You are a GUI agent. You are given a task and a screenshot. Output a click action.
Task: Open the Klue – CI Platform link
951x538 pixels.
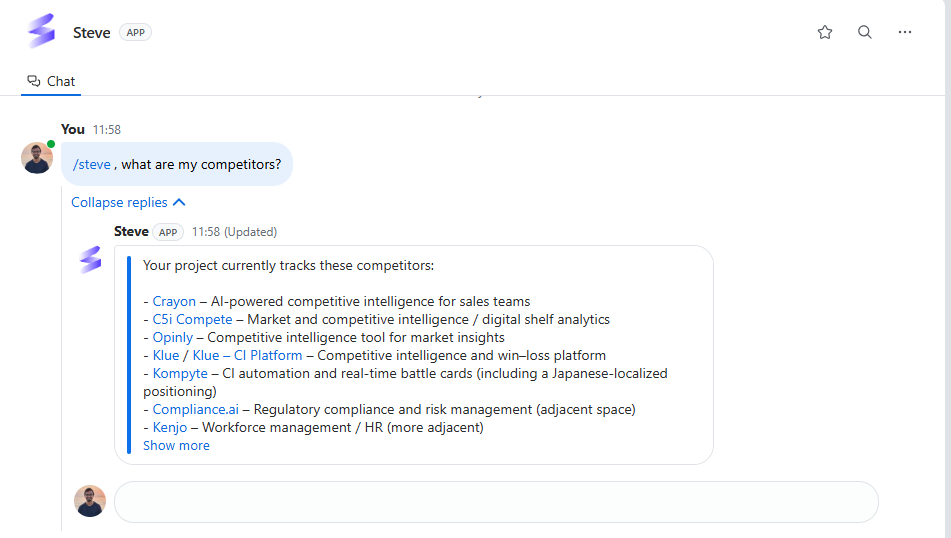[x=247, y=355]
